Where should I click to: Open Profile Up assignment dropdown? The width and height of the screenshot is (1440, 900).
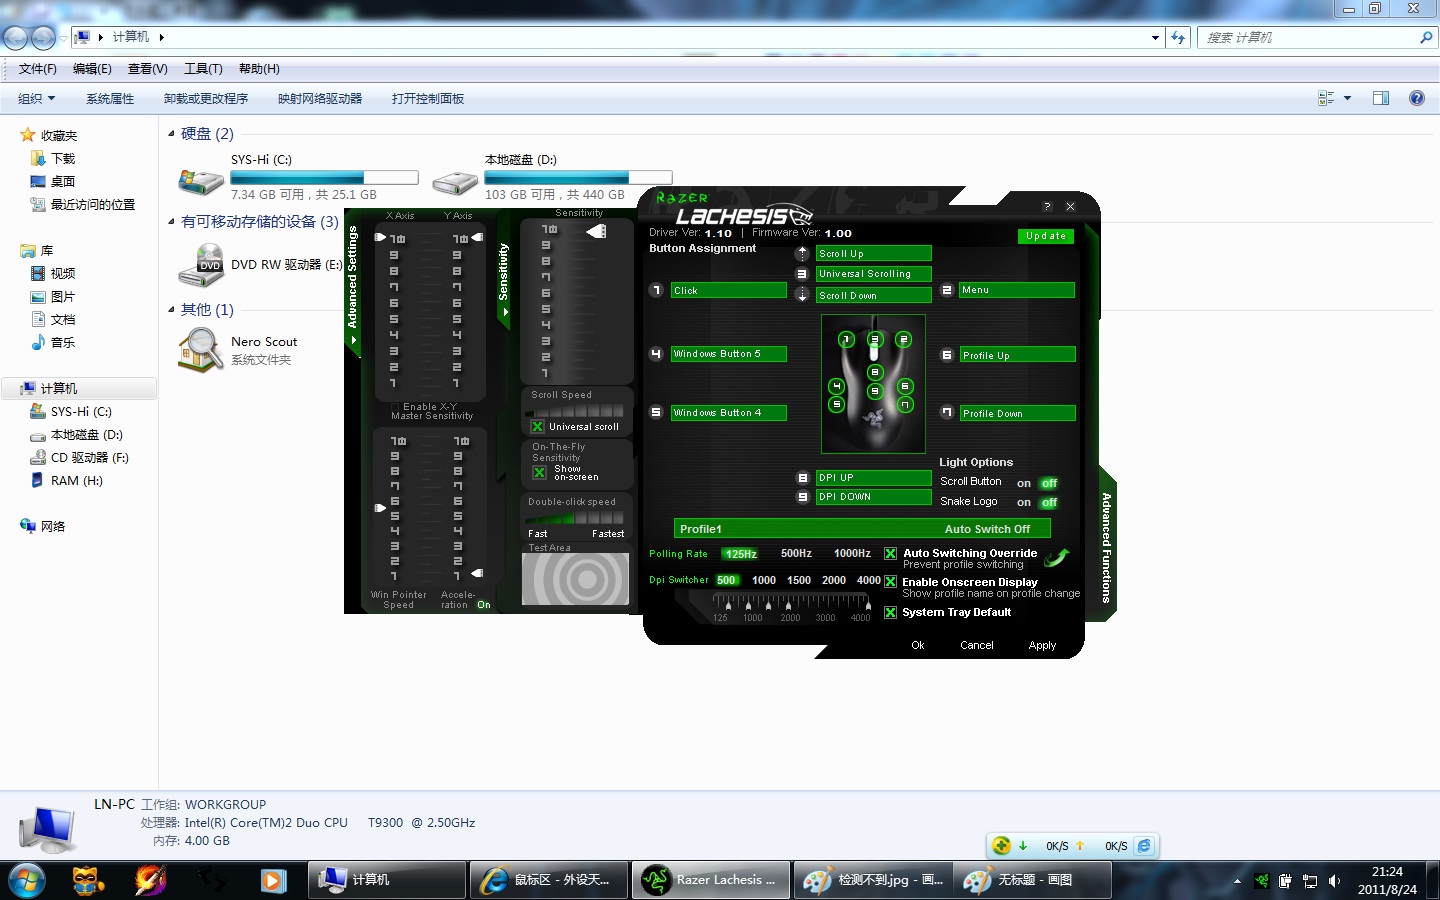pyautogui.click(x=1017, y=355)
